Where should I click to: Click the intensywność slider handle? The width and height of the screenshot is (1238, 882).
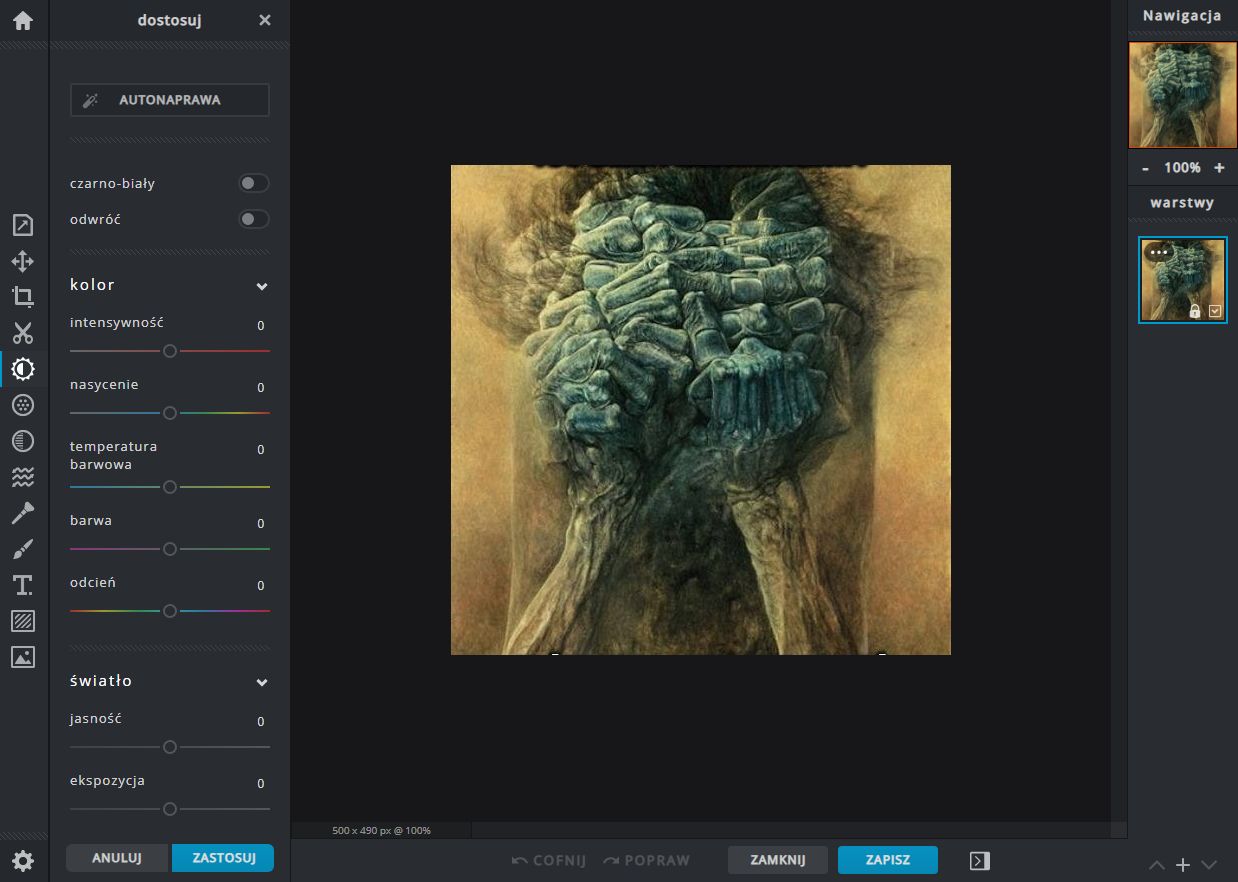tap(170, 351)
